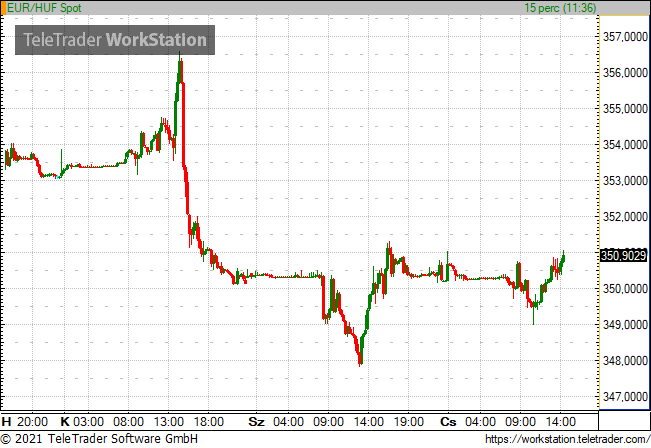Open the workstation.teletrader.com link
Viewport: 651px width, 448px height.
point(568,439)
